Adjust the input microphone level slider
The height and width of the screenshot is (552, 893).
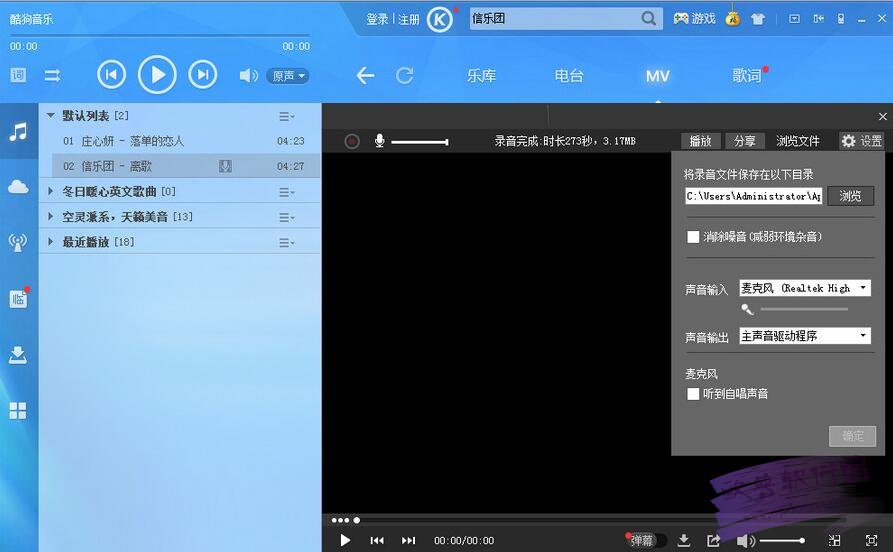pos(804,309)
